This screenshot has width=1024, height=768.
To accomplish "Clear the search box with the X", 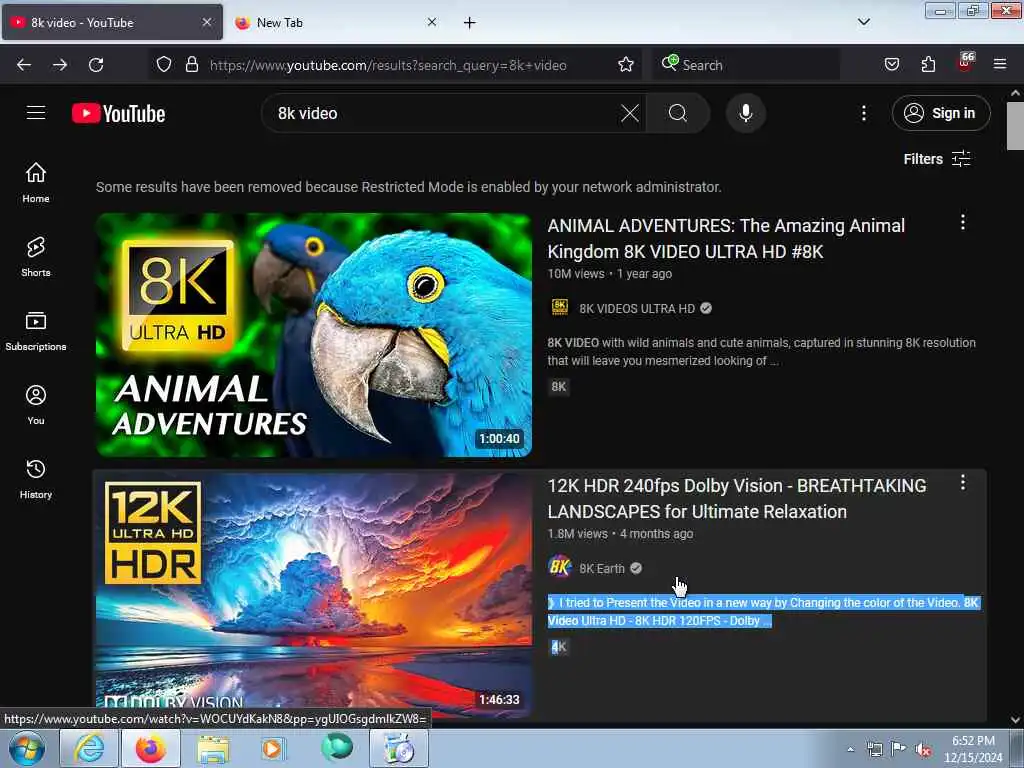I will 630,113.
